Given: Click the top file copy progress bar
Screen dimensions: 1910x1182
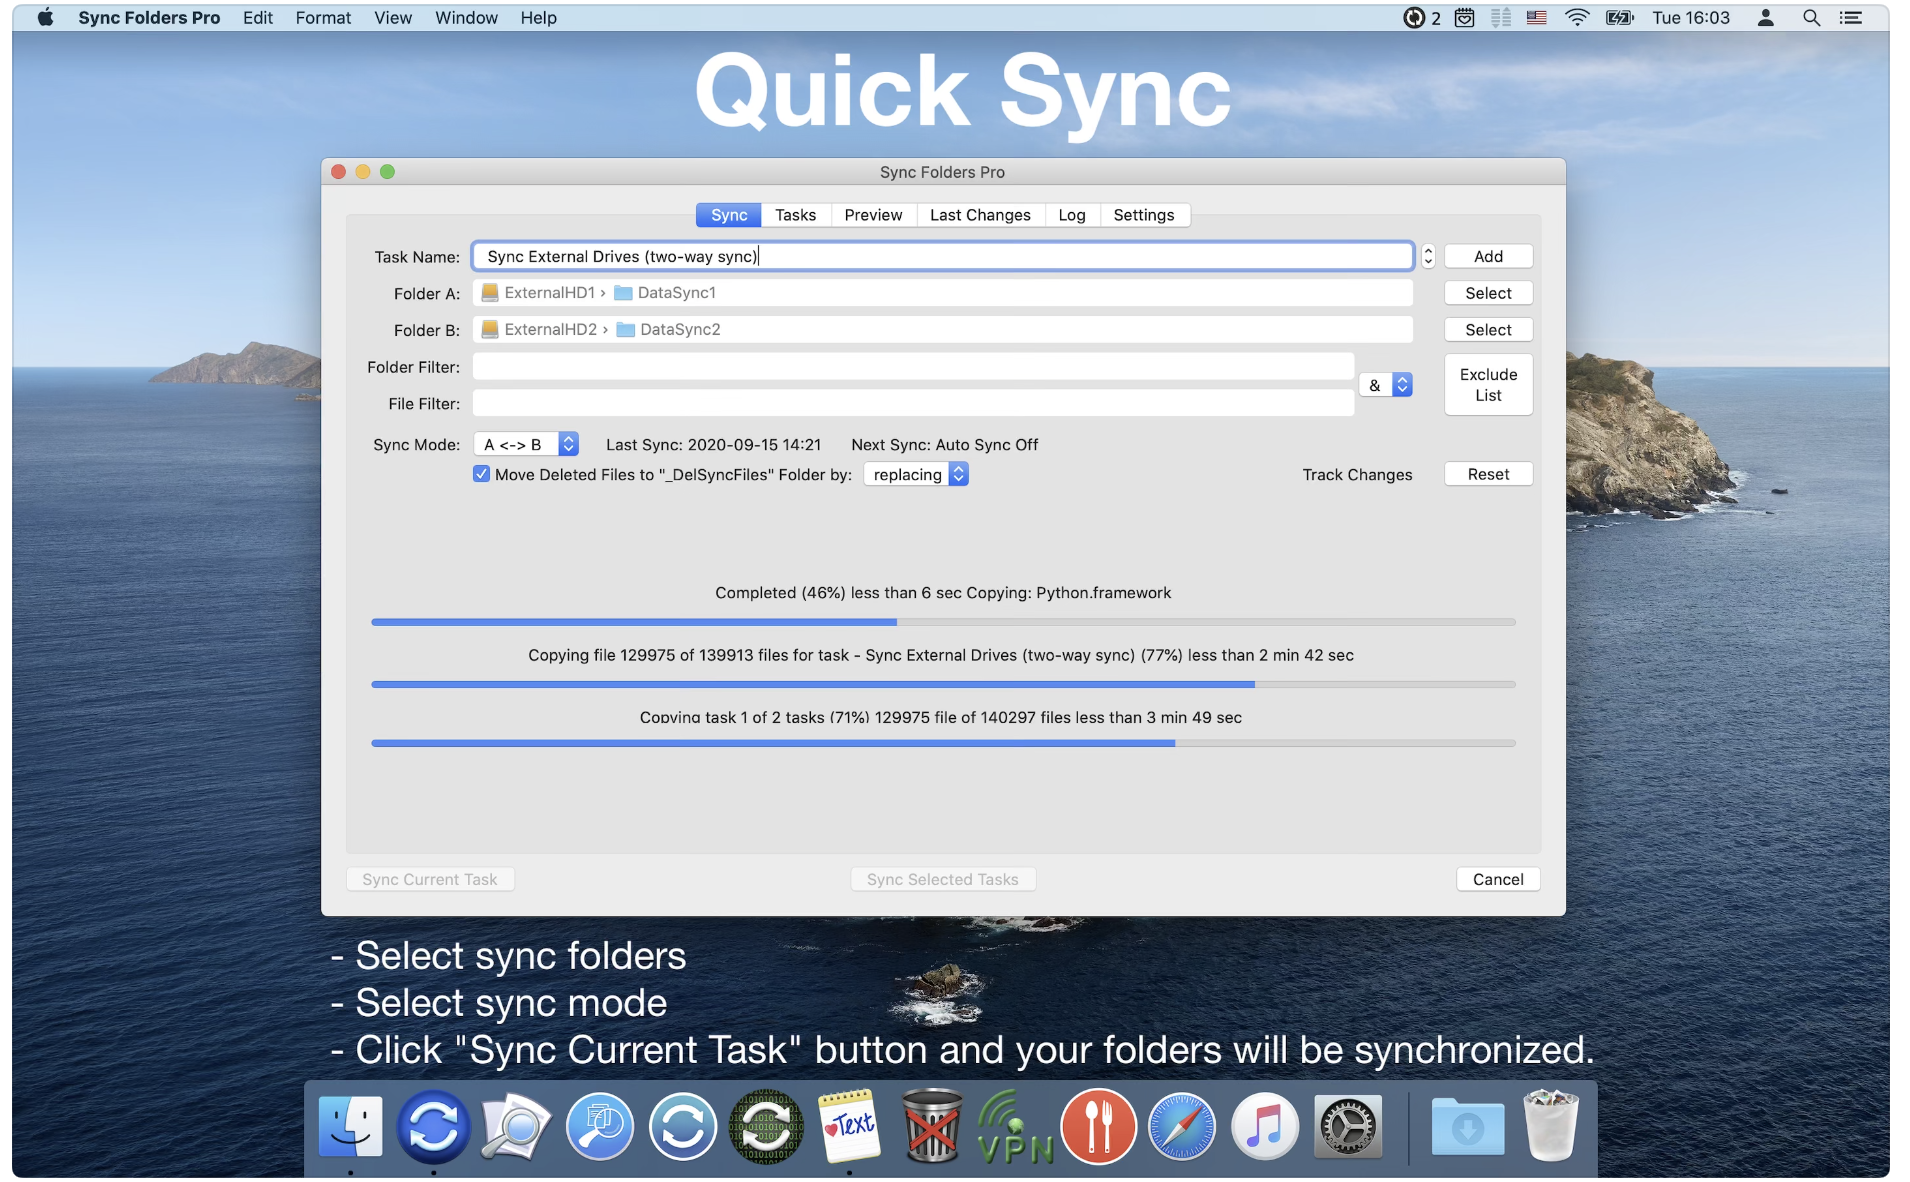Looking at the screenshot, I should [942, 622].
